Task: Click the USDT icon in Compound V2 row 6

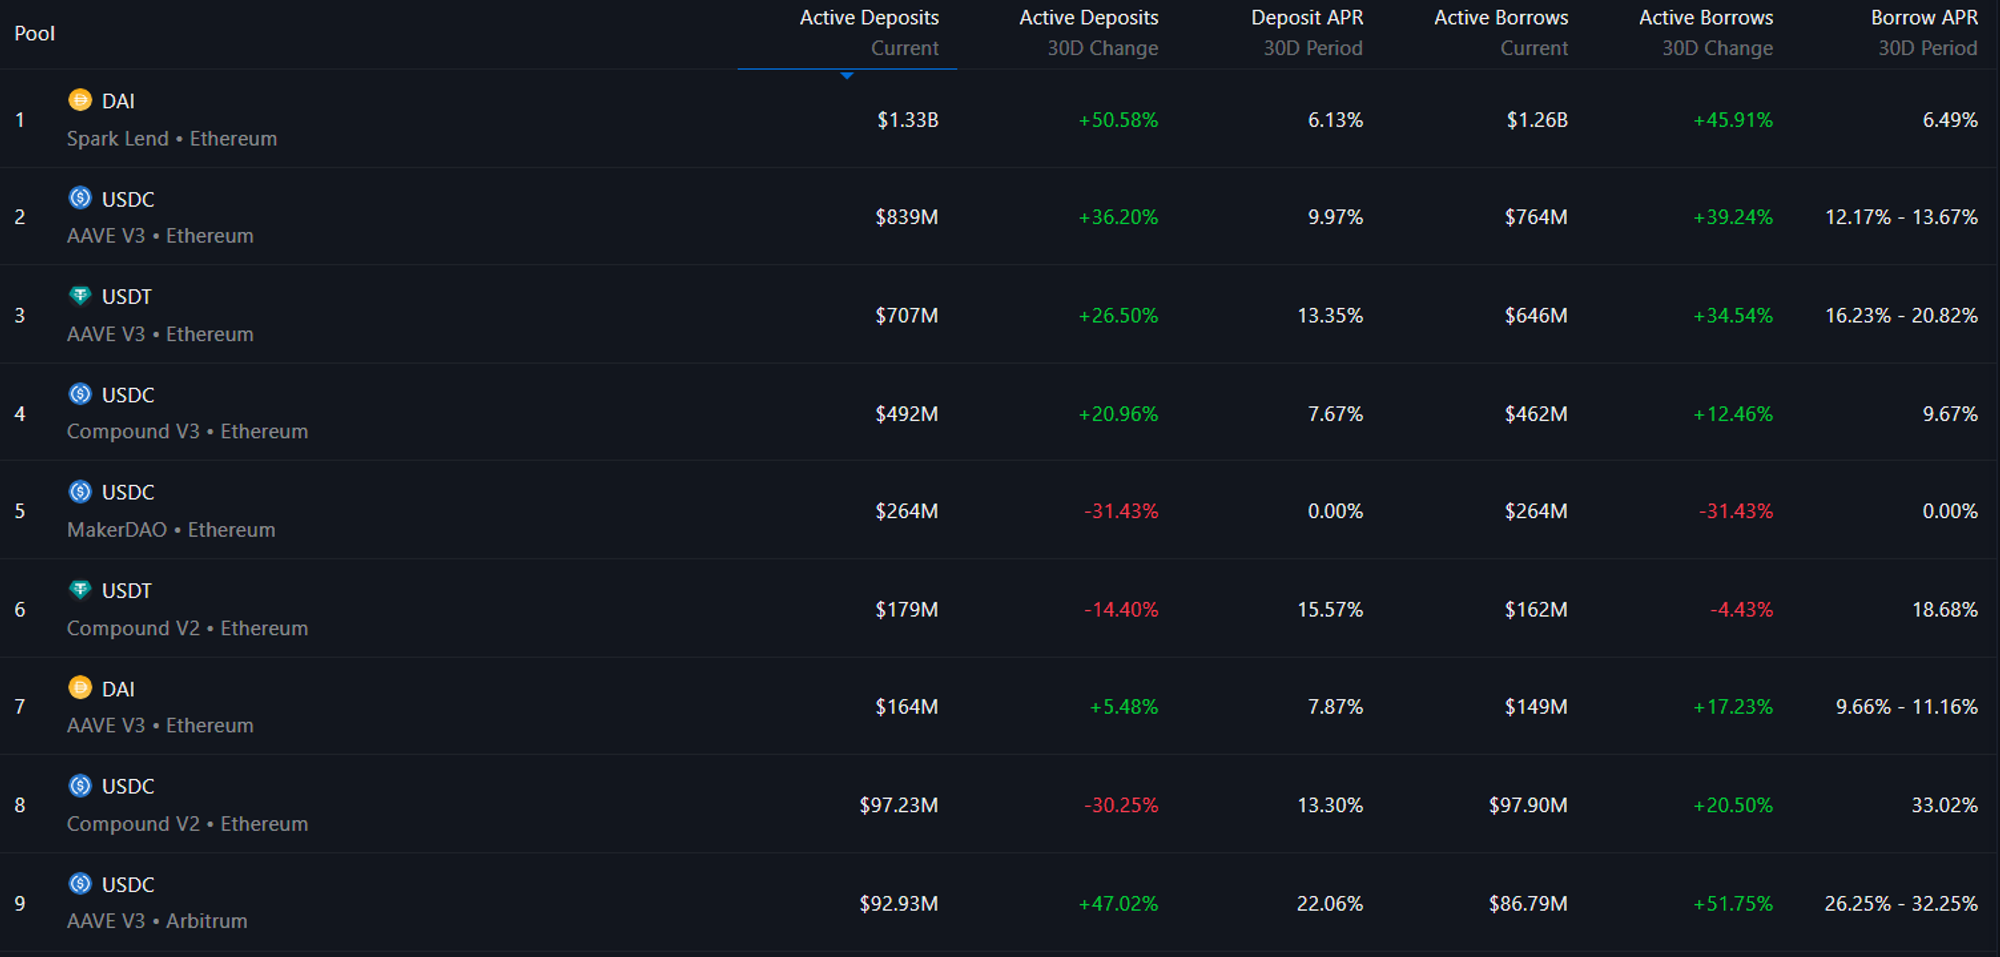Action: click(80, 590)
